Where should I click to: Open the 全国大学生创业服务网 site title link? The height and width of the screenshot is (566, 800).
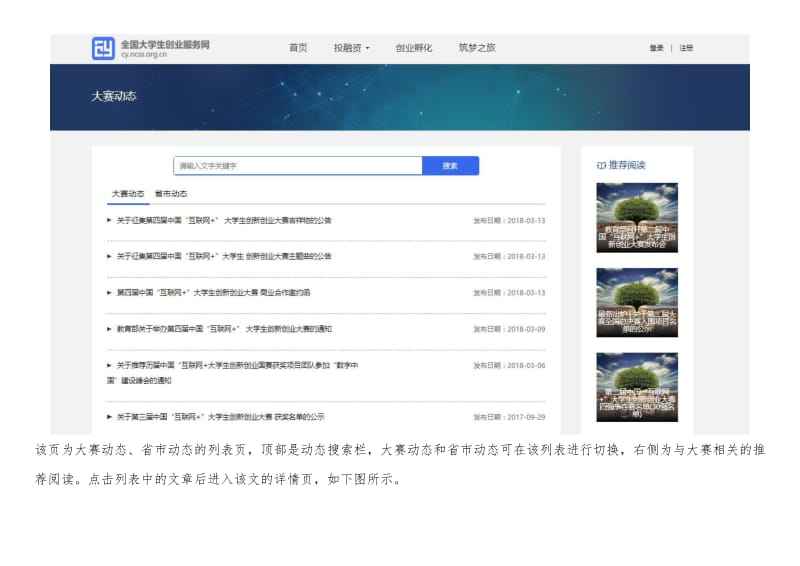click(165, 44)
